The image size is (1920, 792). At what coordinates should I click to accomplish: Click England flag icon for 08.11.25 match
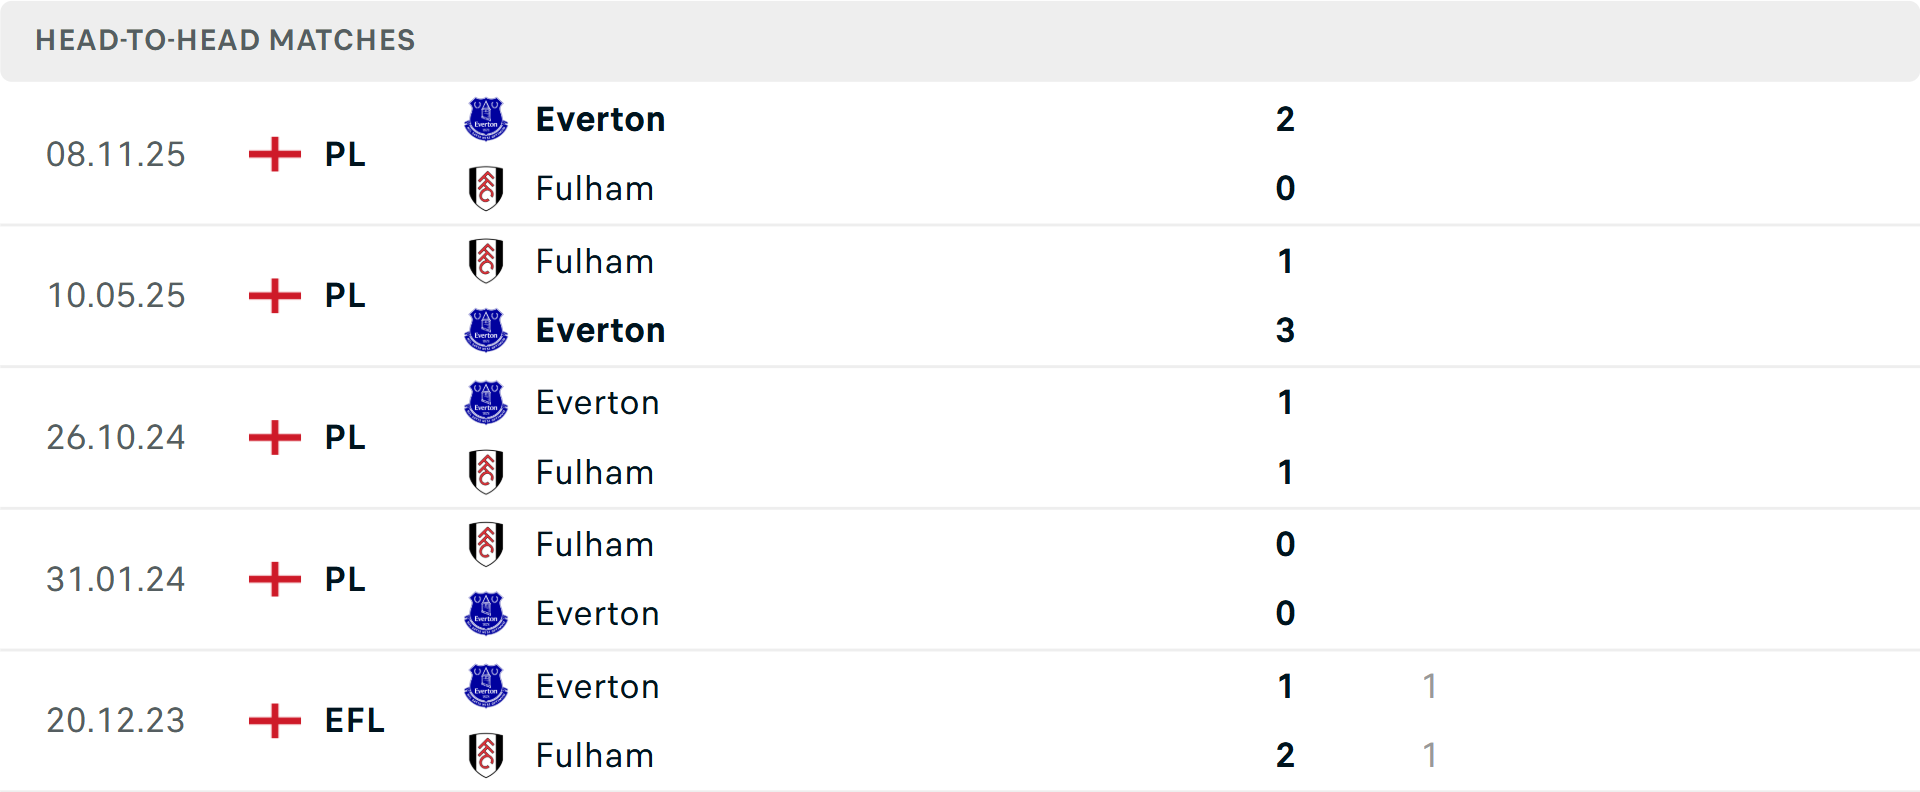pos(274,154)
